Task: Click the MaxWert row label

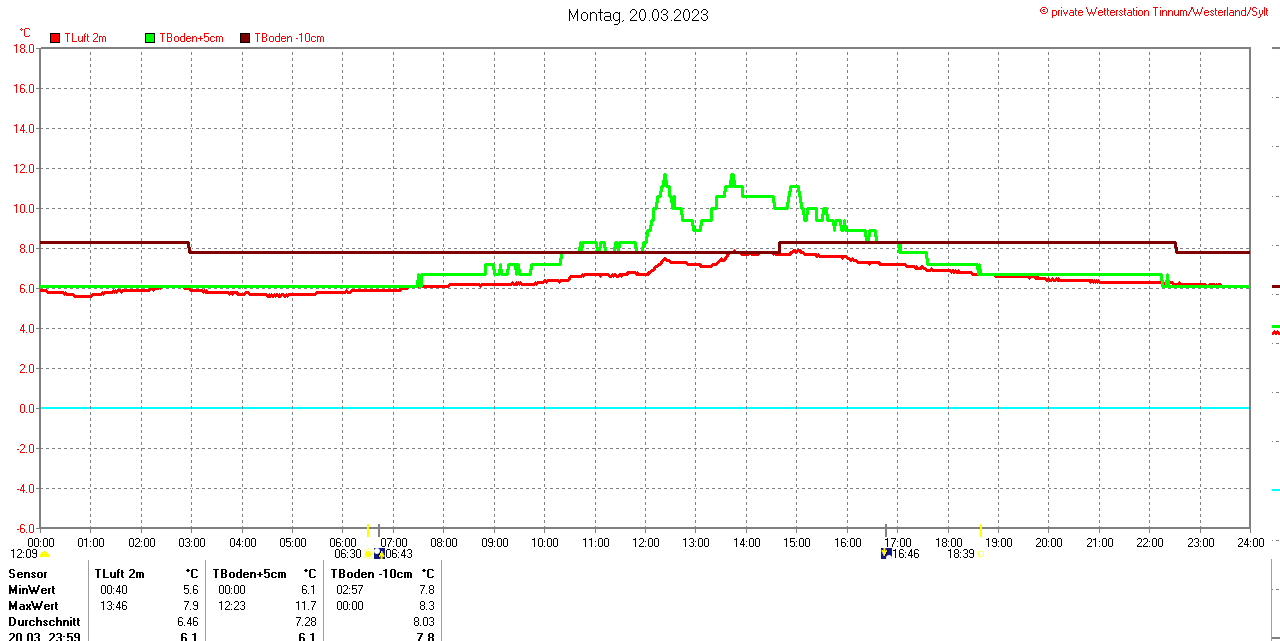Action: [33, 606]
